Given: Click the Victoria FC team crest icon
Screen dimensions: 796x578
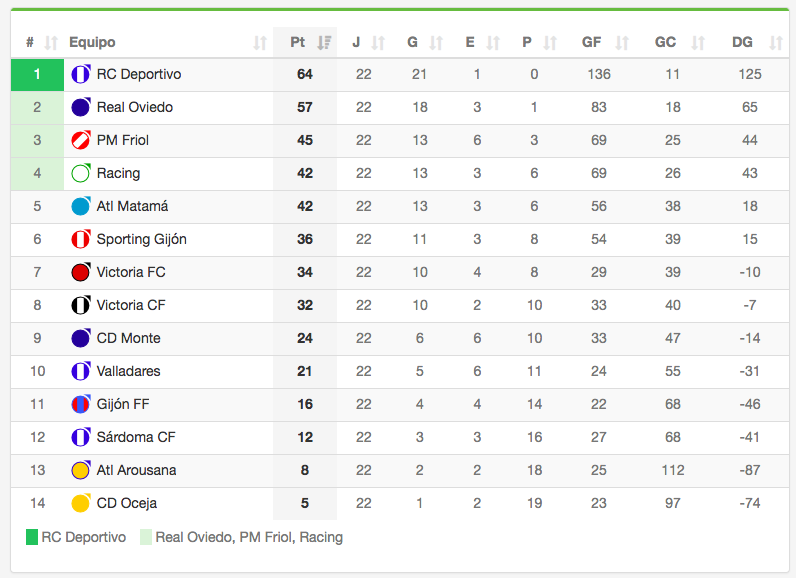Looking at the screenshot, I should pos(81,273).
